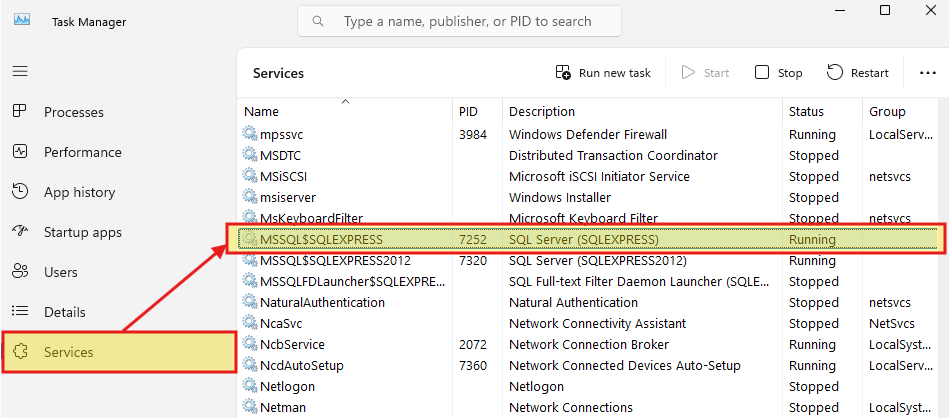Click Windows Installer description
This screenshot has height=418, width=949.
[560, 197]
